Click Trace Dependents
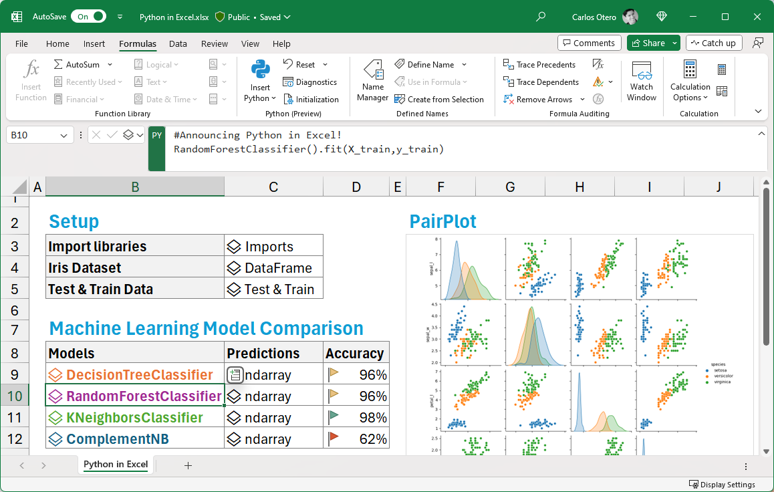This screenshot has width=774, height=492. [541, 82]
